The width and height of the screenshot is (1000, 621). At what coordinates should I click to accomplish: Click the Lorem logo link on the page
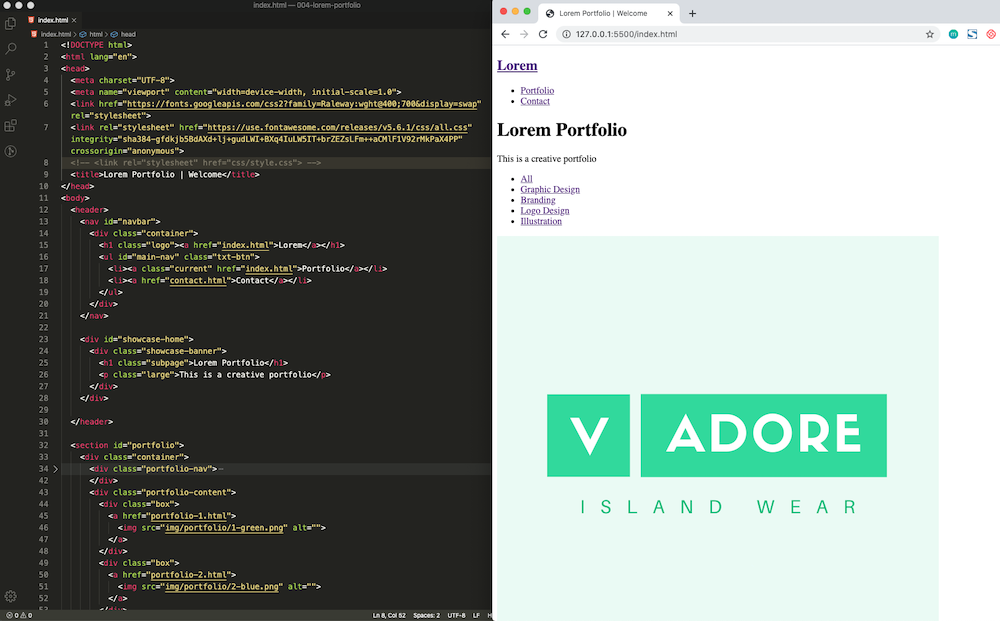coord(517,66)
